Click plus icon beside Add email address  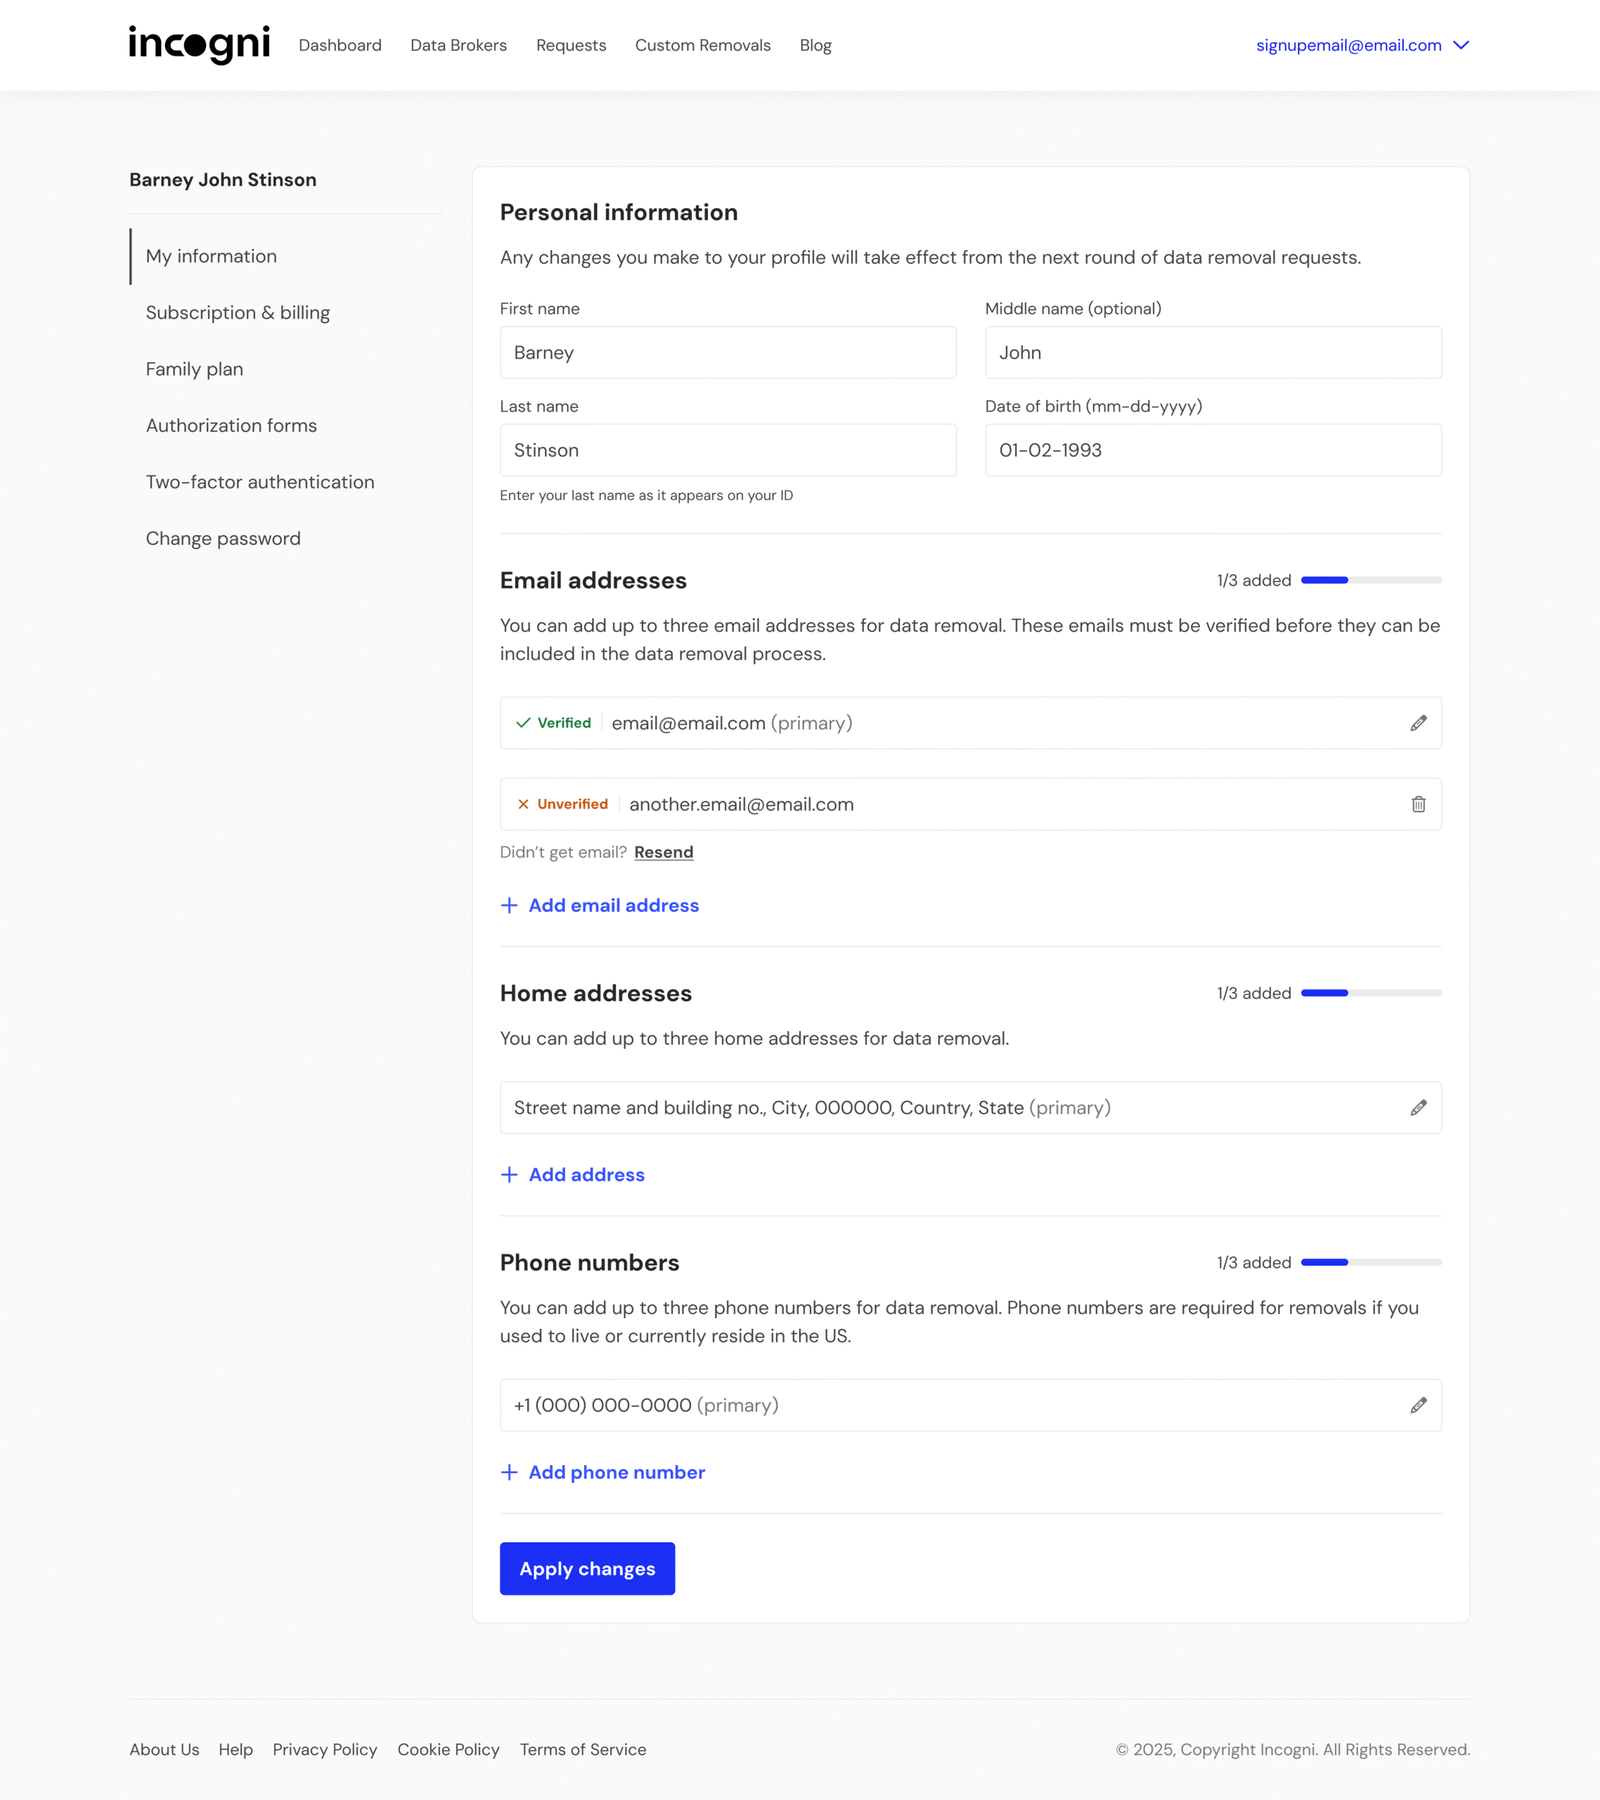(509, 905)
